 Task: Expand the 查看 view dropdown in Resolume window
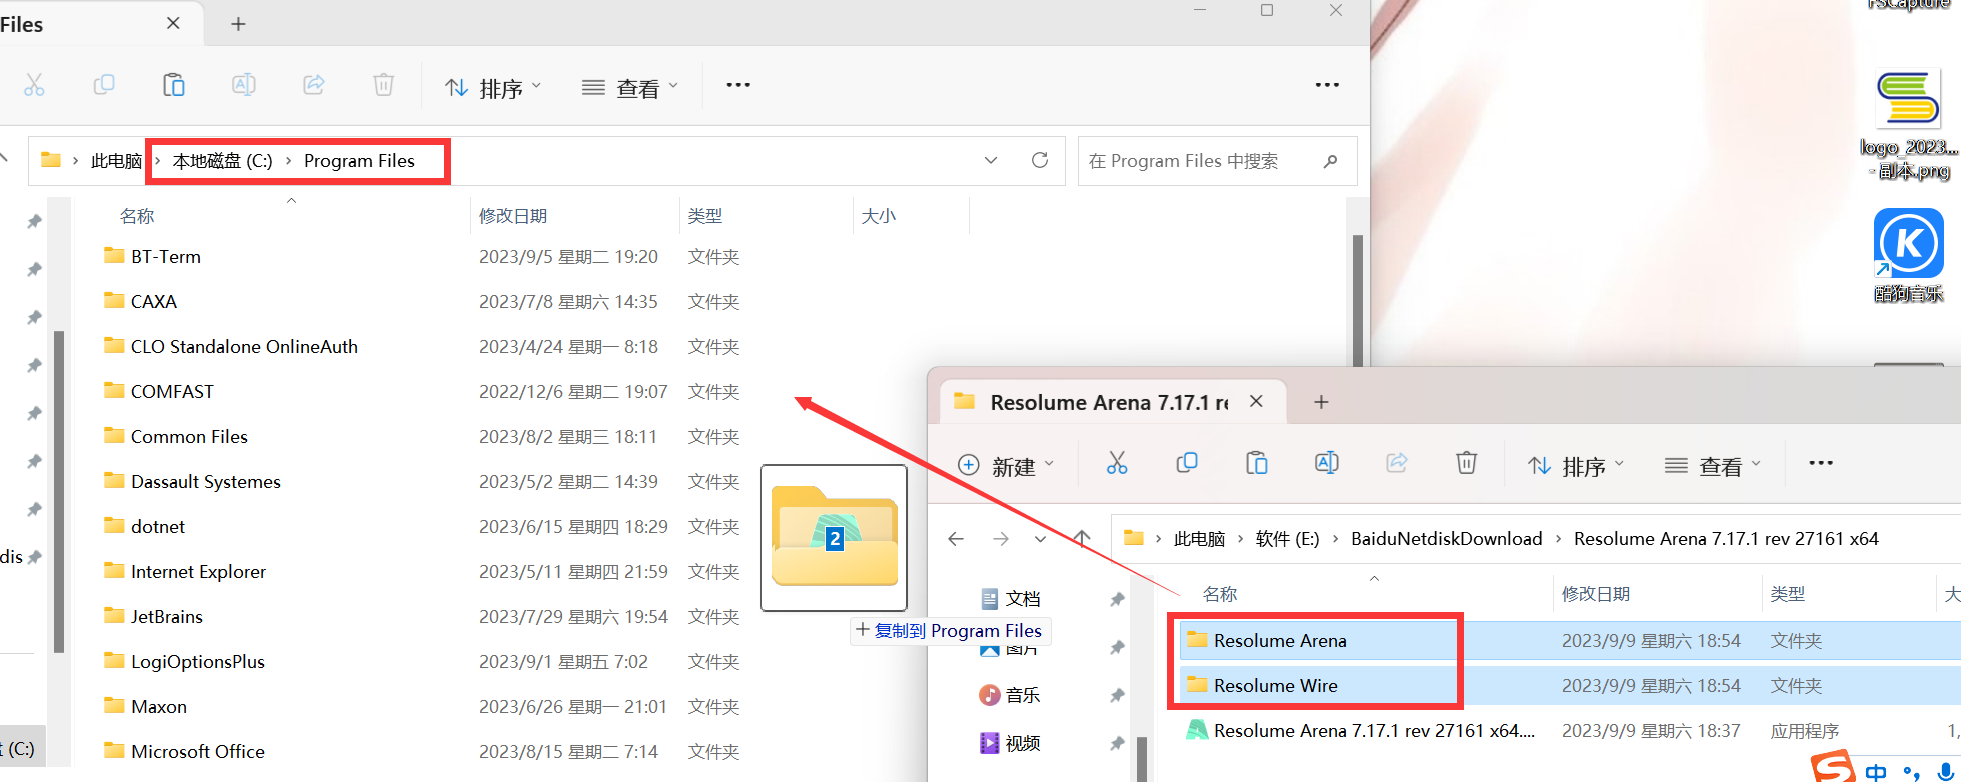[x=1712, y=466]
